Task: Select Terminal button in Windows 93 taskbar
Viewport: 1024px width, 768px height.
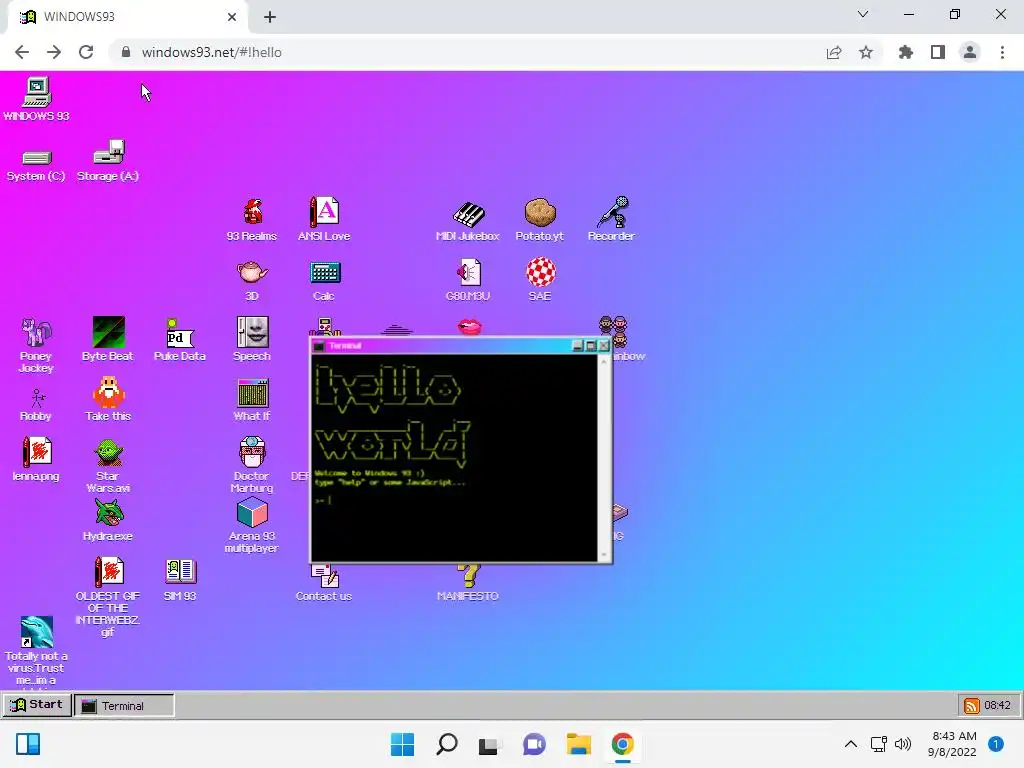Action: tap(124, 706)
